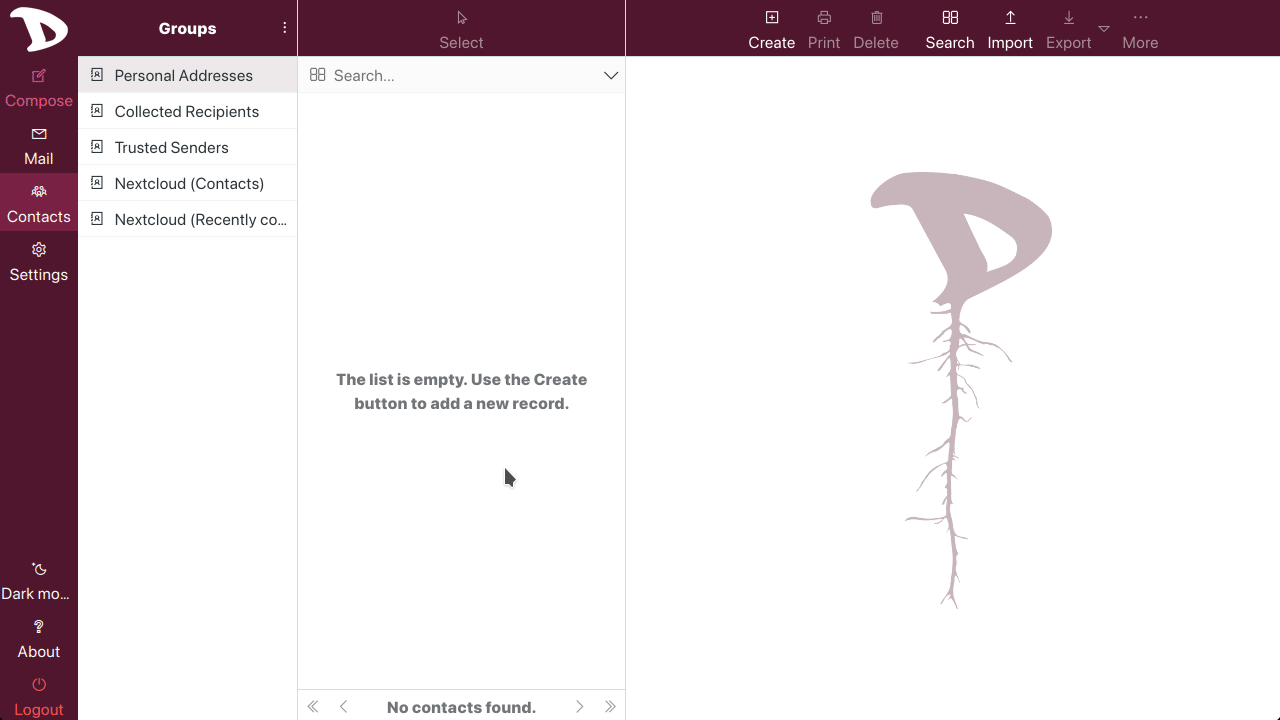Open Trusted Senders address book
The width and height of the screenshot is (1280, 720).
click(x=172, y=148)
